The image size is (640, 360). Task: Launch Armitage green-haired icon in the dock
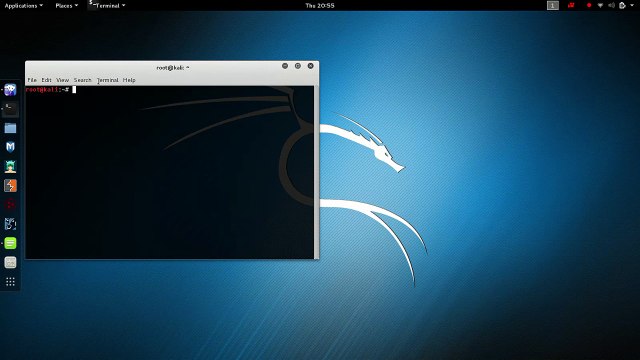pyautogui.click(x=10, y=167)
